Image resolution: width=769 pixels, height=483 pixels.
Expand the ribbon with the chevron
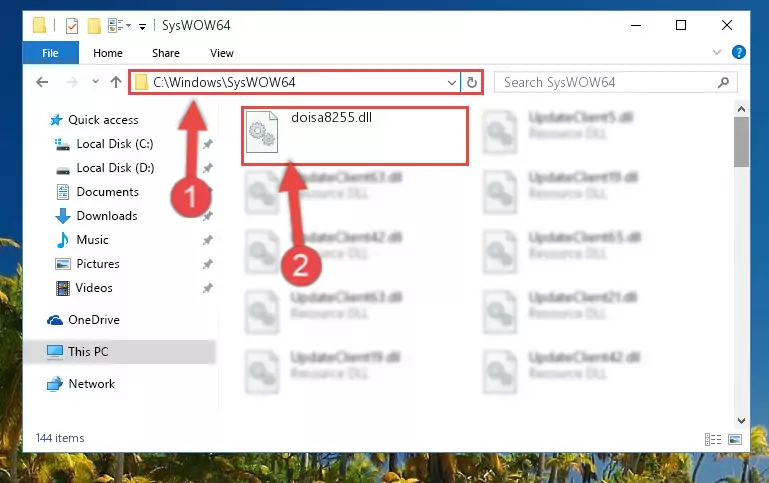717,52
